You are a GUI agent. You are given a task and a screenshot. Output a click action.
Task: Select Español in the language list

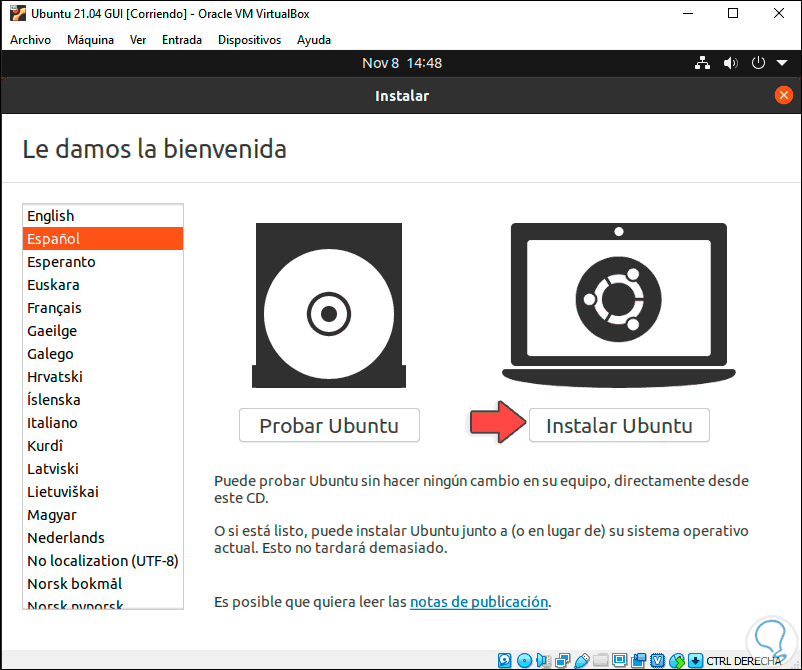(103, 239)
